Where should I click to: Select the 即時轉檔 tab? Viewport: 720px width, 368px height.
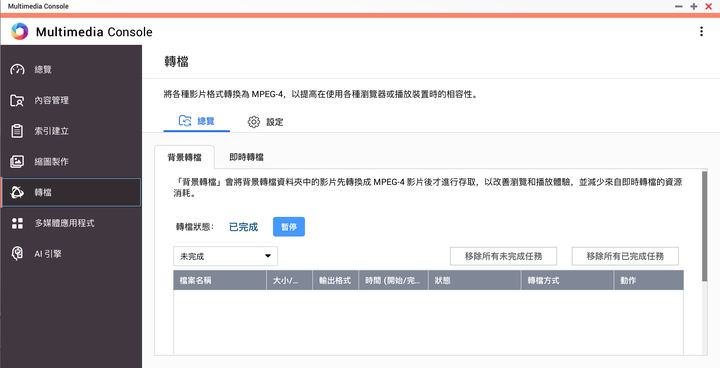click(247, 157)
